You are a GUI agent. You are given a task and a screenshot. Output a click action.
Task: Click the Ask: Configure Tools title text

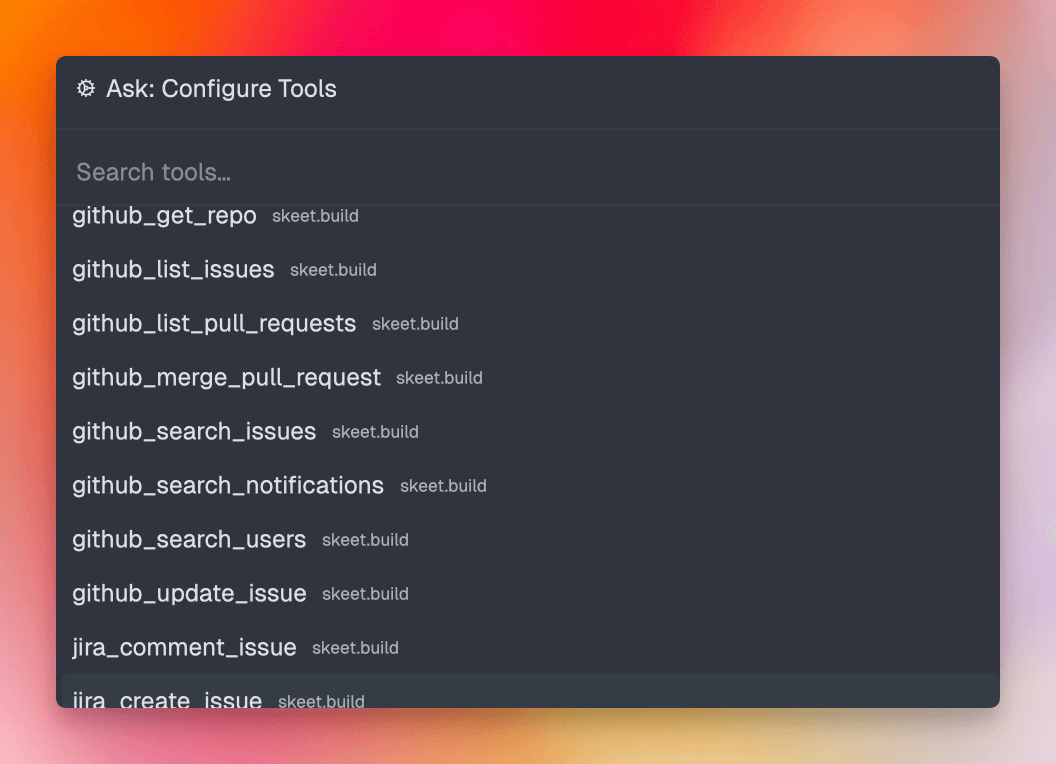(x=222, y=89)
